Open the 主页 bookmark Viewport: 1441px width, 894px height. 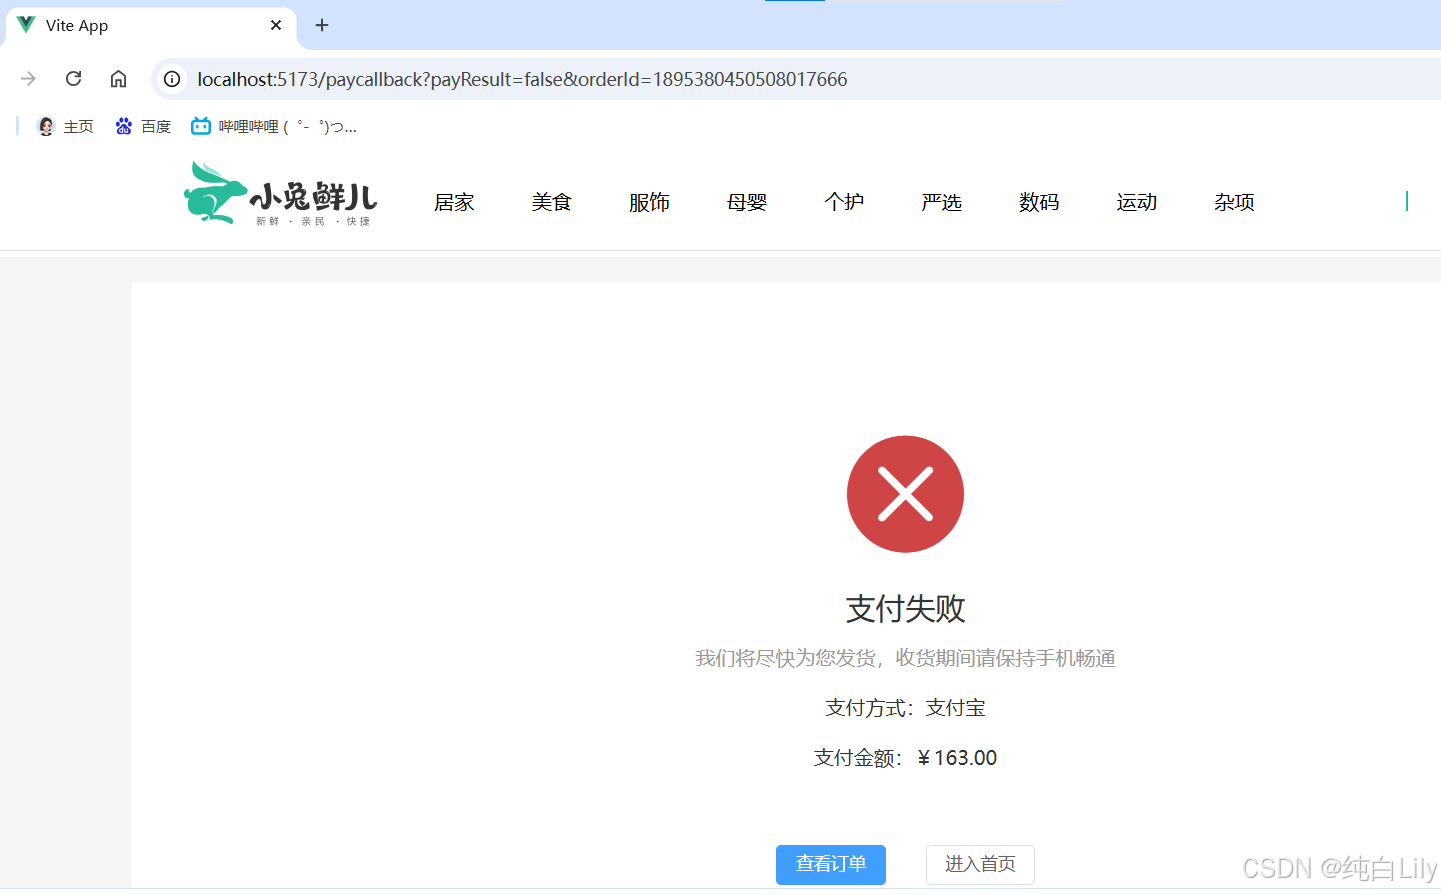point(64,126)
